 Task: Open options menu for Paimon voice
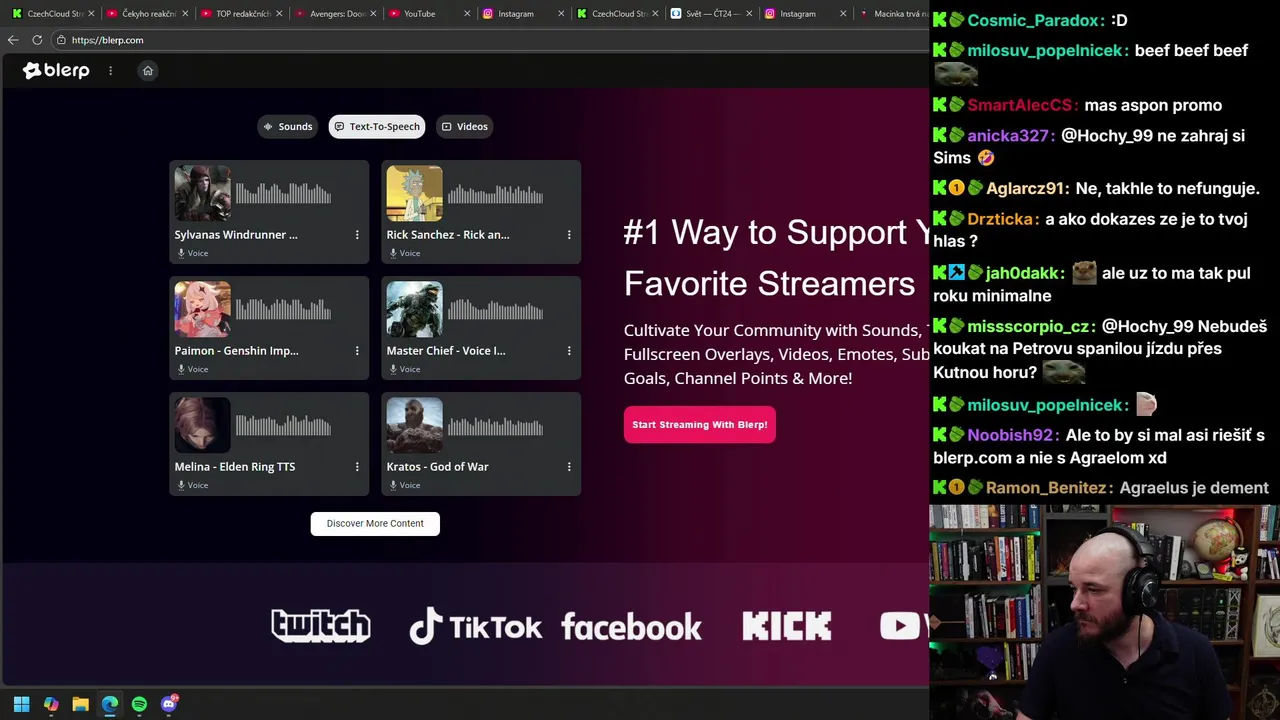[357, 351]
